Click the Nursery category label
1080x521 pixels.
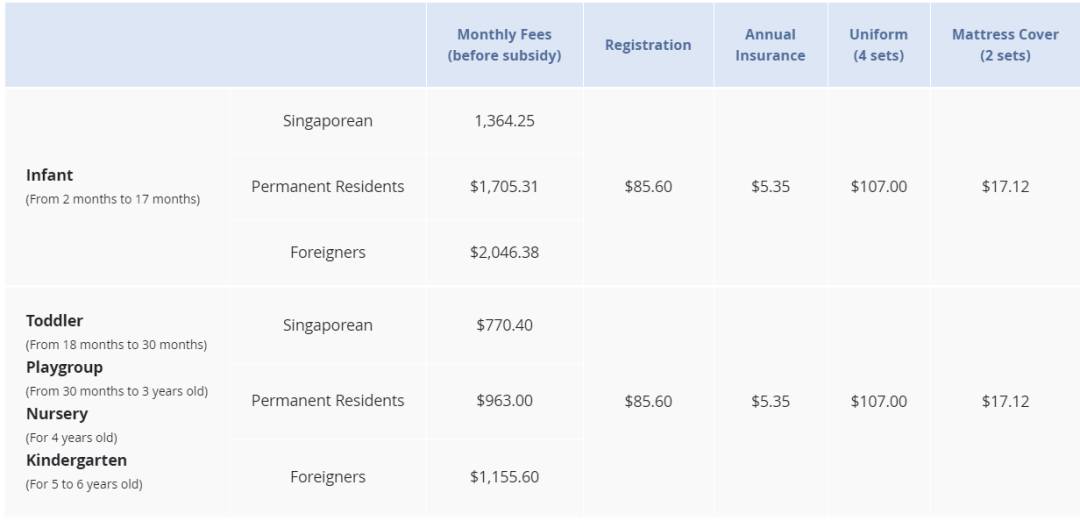coord(57,414)
